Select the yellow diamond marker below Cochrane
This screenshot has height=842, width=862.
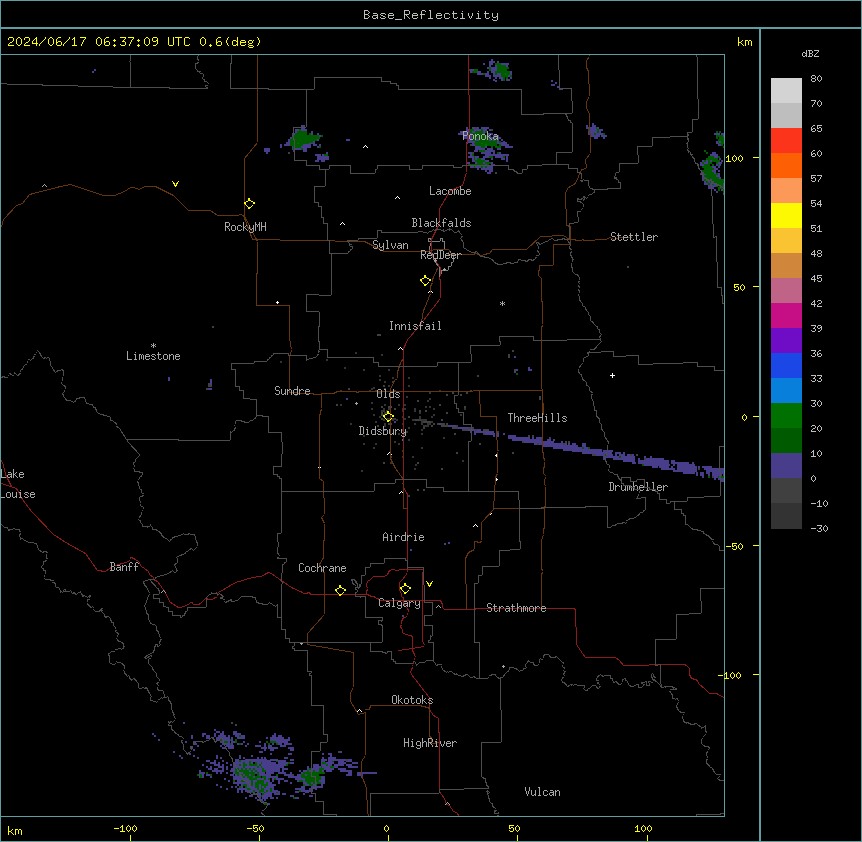(340, 590)
